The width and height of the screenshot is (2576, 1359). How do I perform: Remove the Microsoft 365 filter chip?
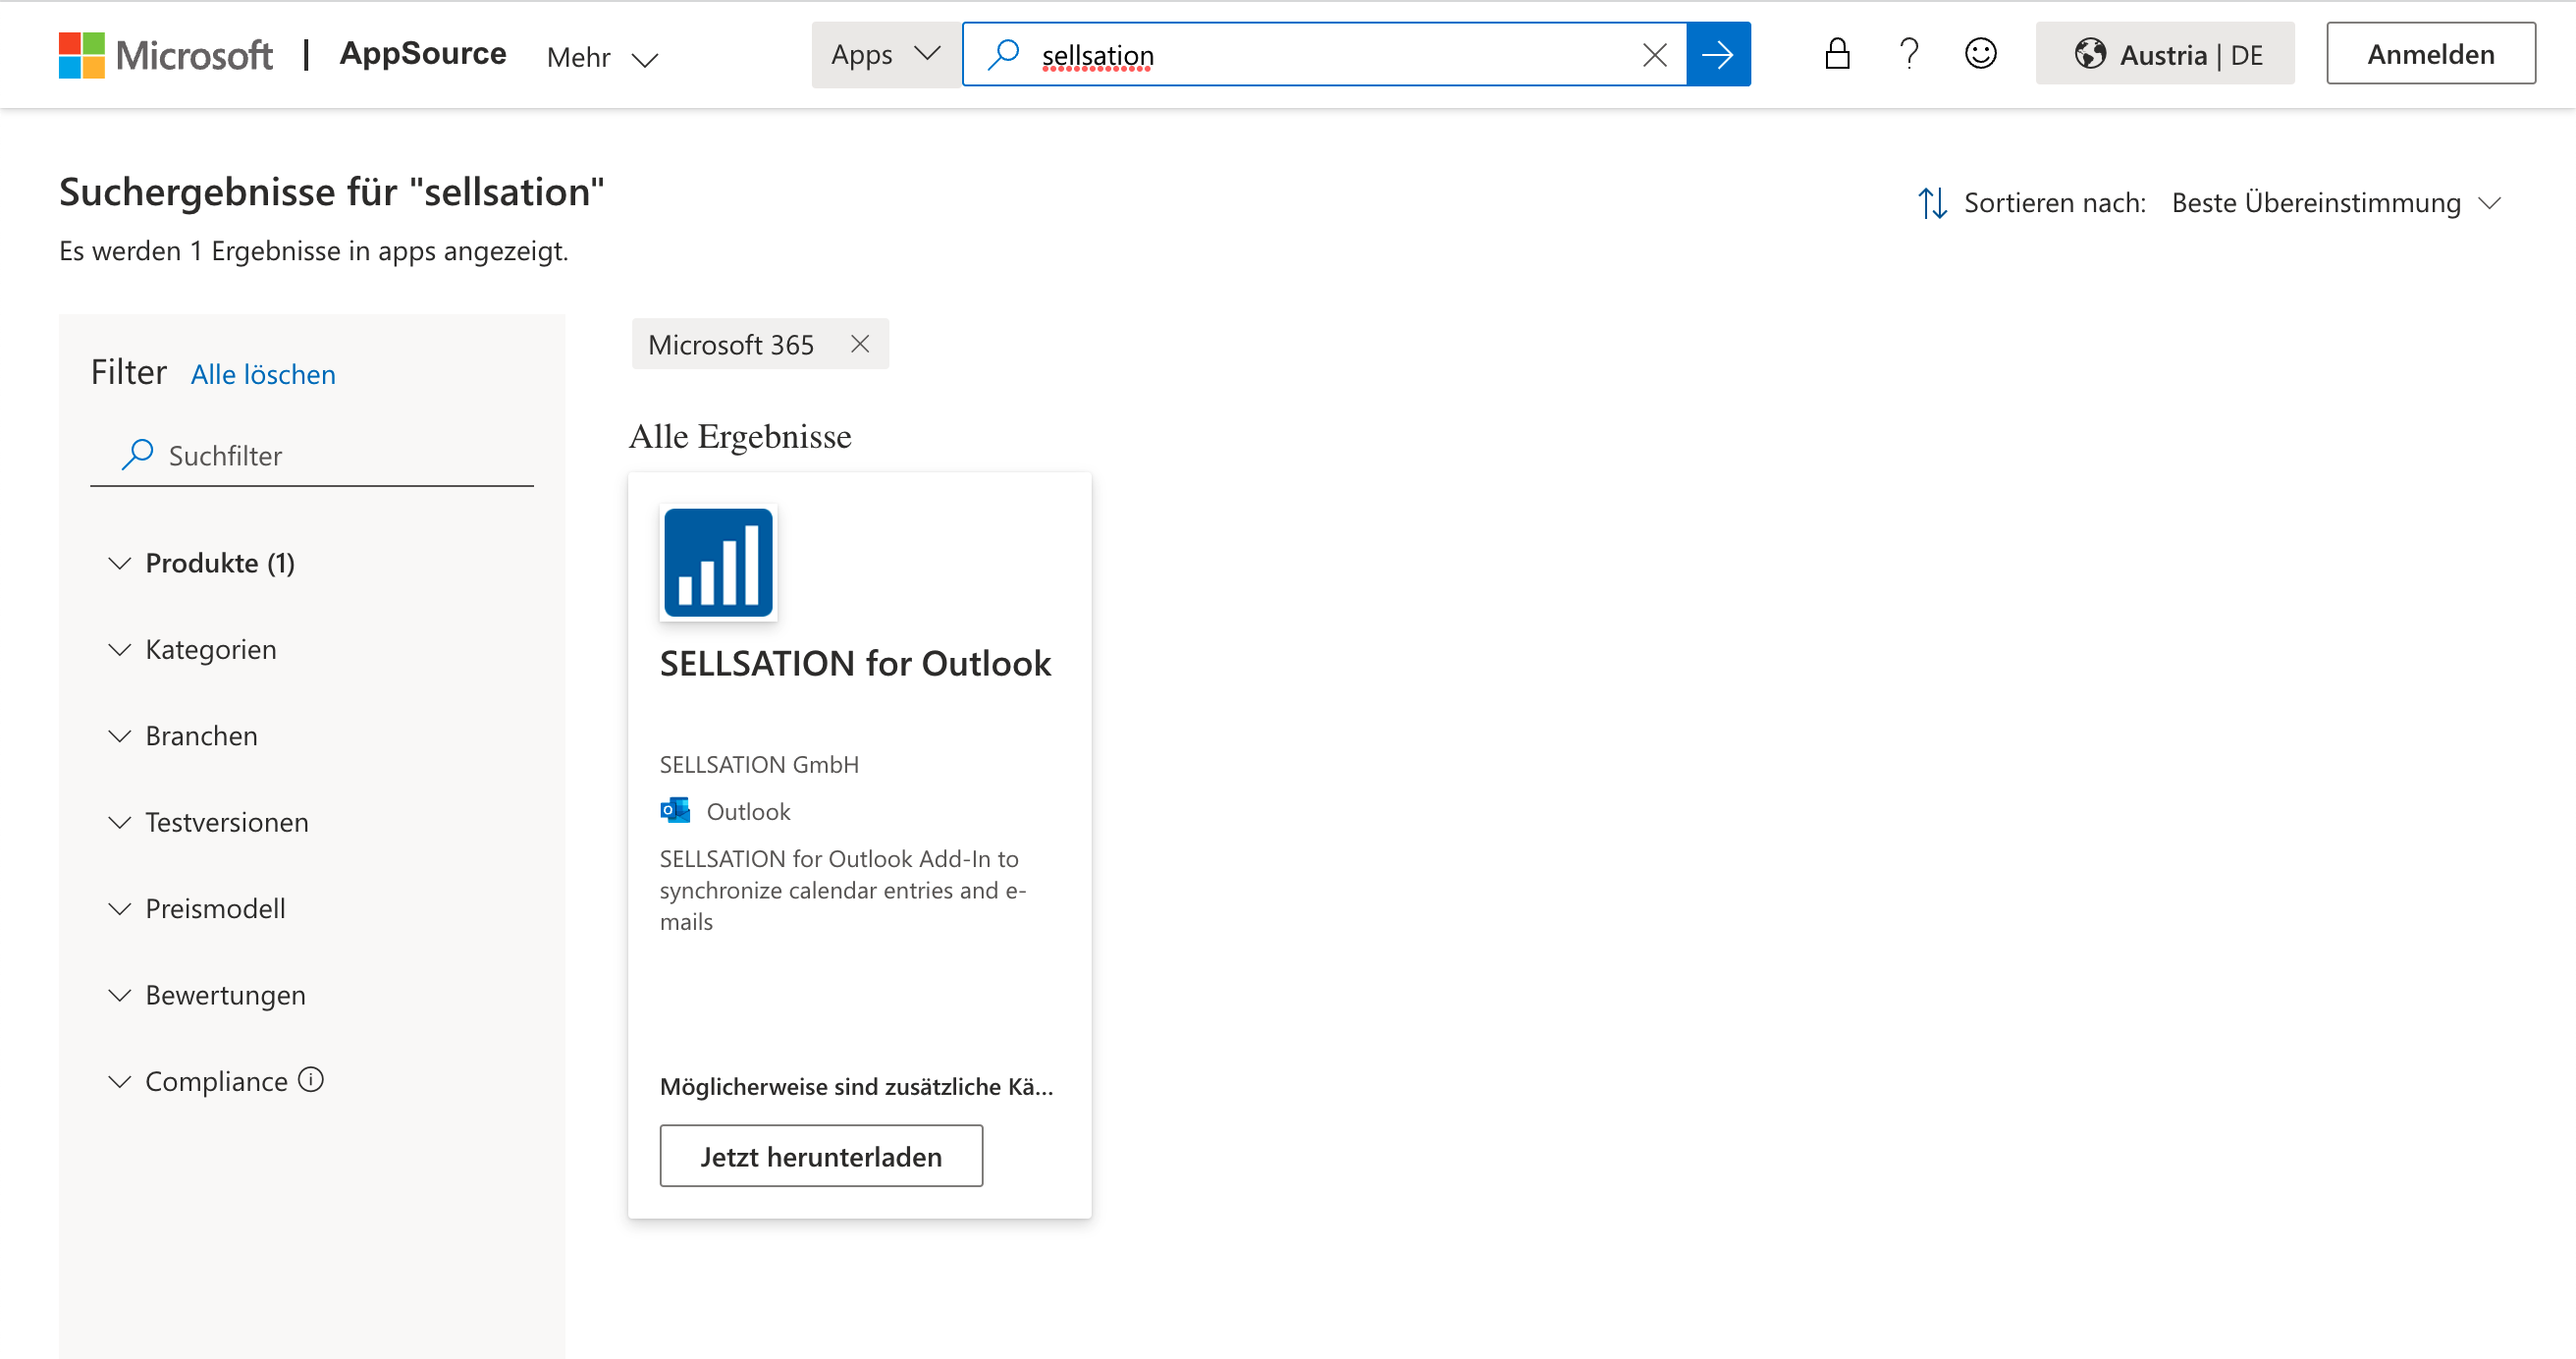[860, 344]
